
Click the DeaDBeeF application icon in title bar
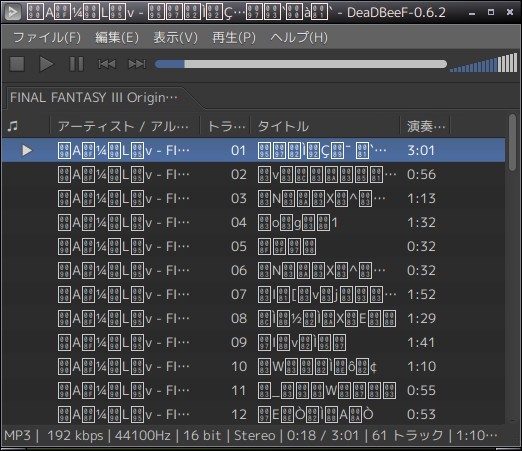tap(13, 12)
